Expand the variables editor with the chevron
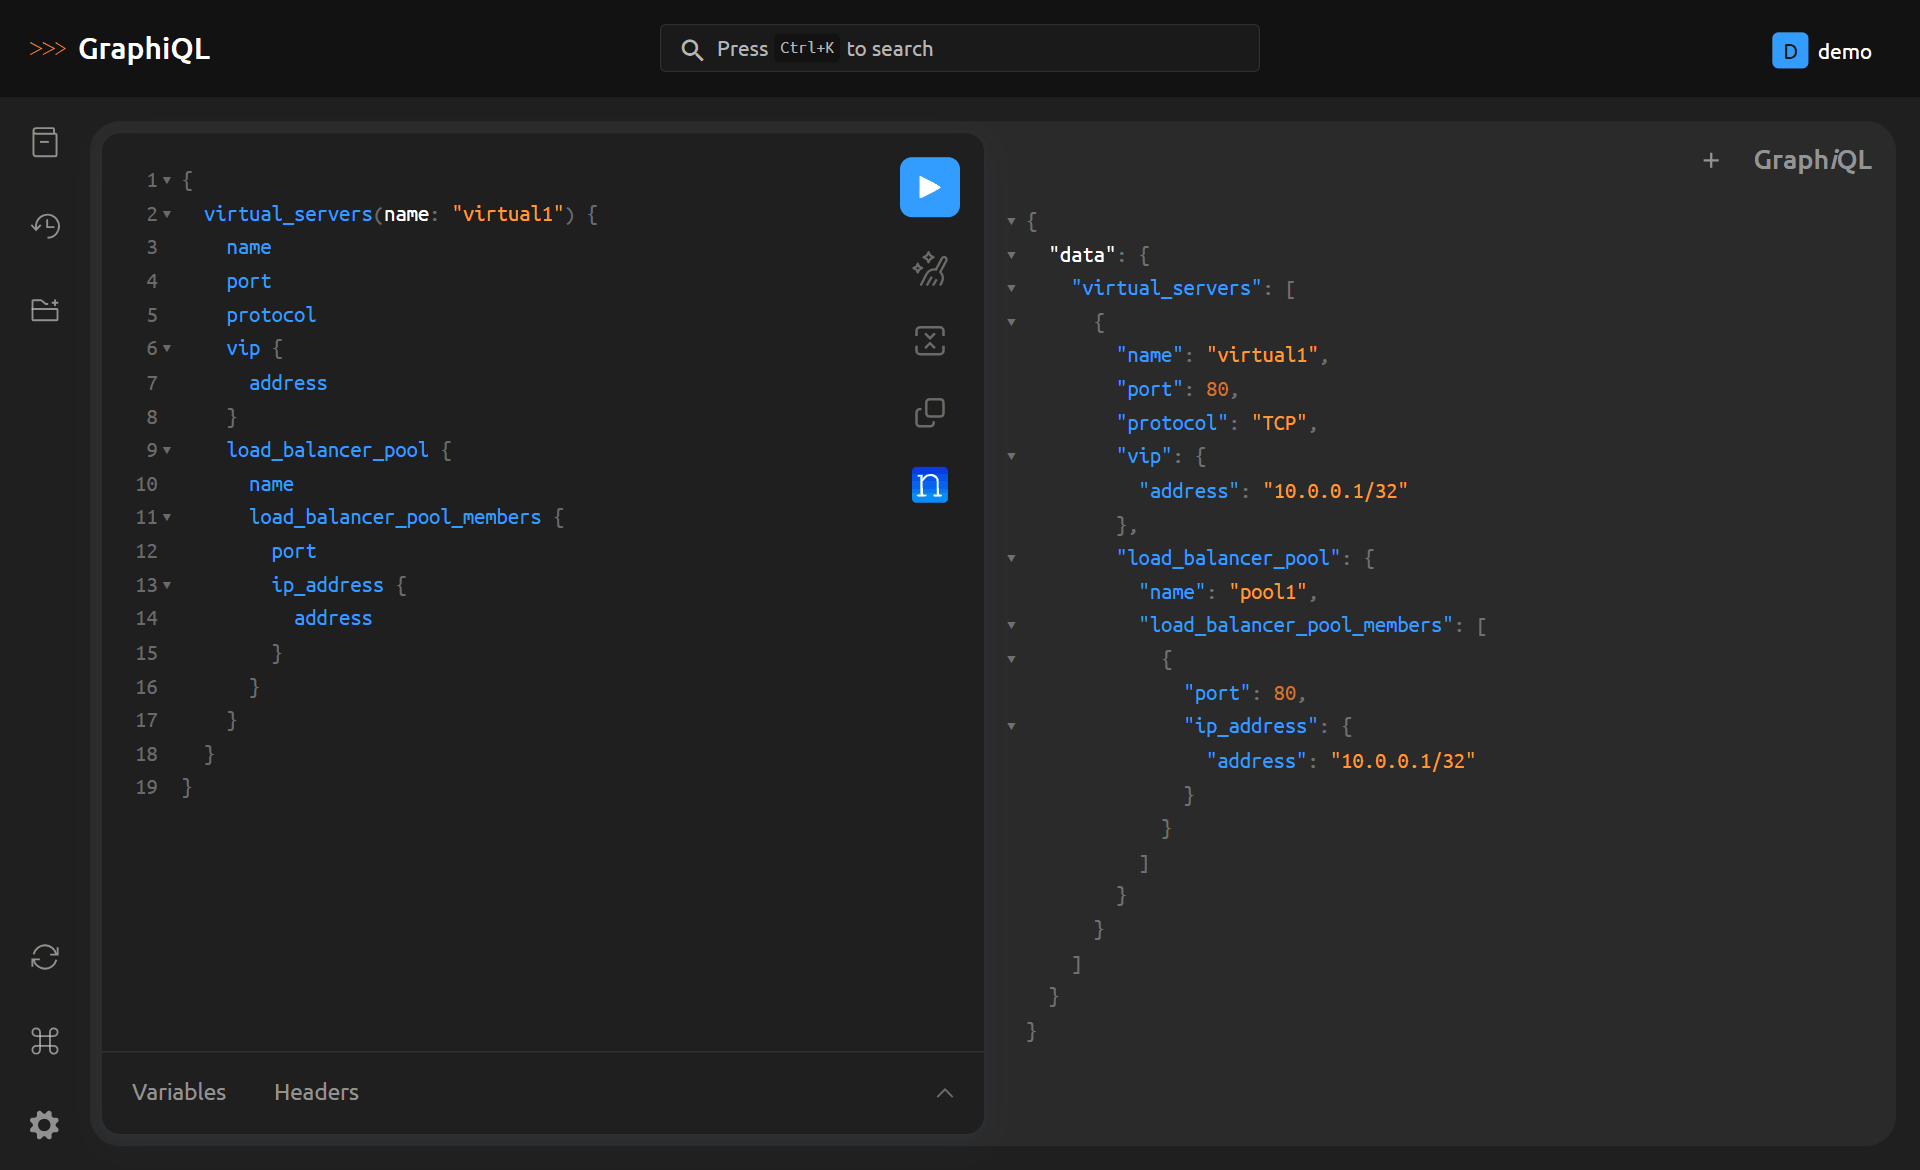 tap(944, 1093)
